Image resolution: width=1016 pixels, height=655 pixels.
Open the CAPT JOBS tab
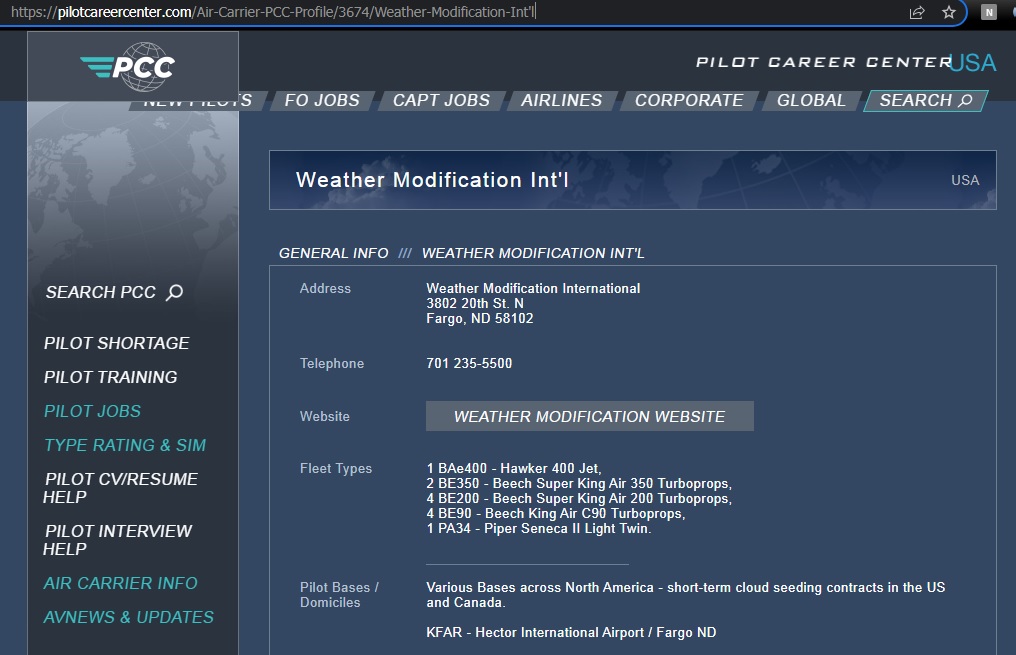[441, 100]
